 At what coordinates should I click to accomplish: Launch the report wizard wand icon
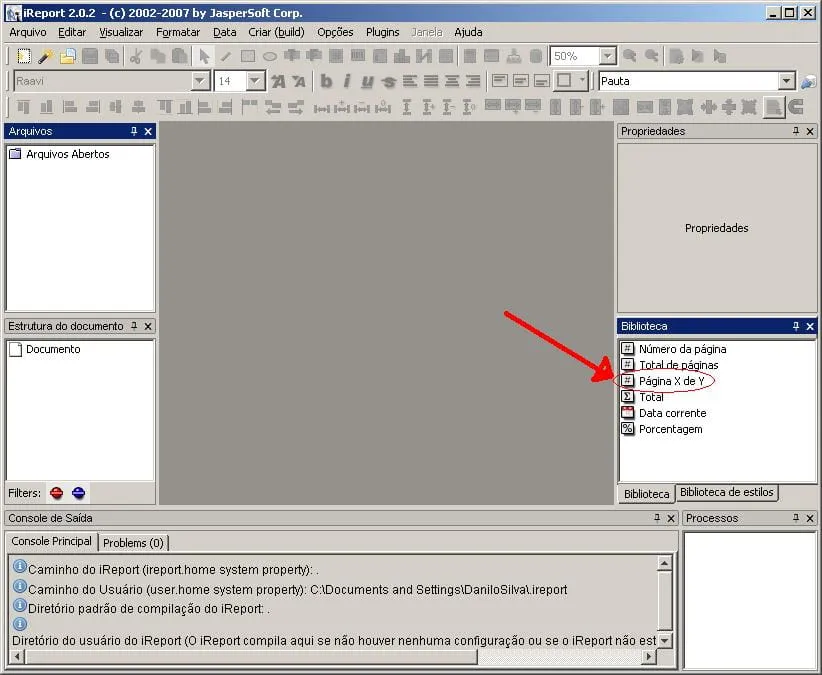pos(46,57)
